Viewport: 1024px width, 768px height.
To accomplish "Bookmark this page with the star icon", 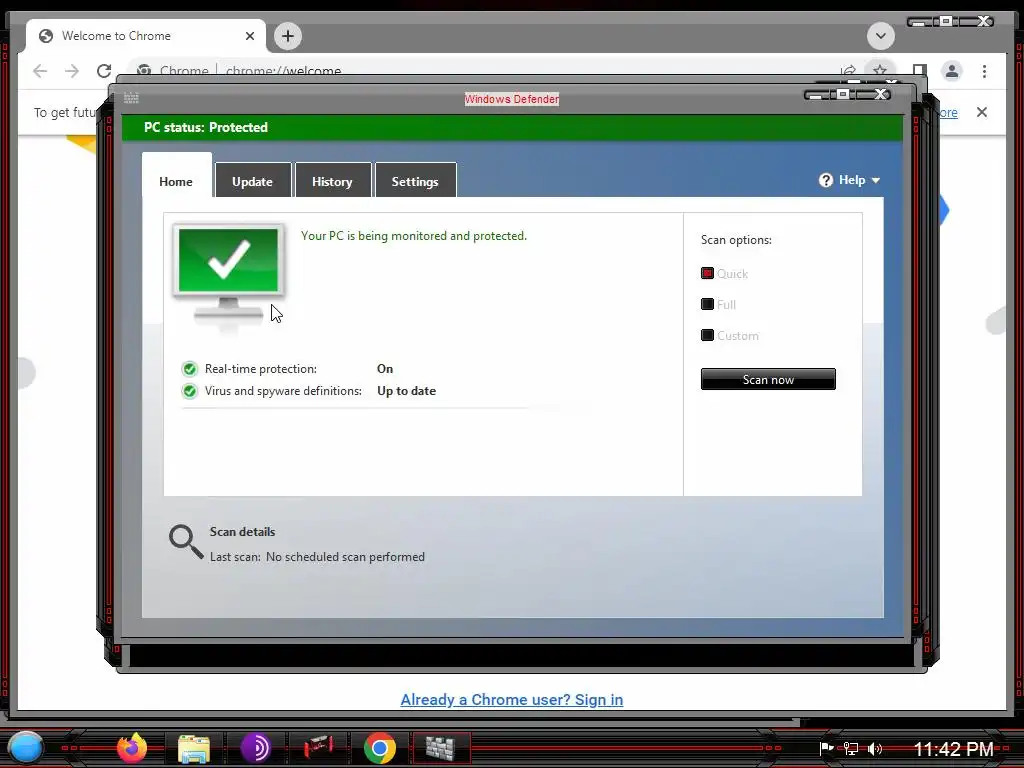I will pos(880,70).
